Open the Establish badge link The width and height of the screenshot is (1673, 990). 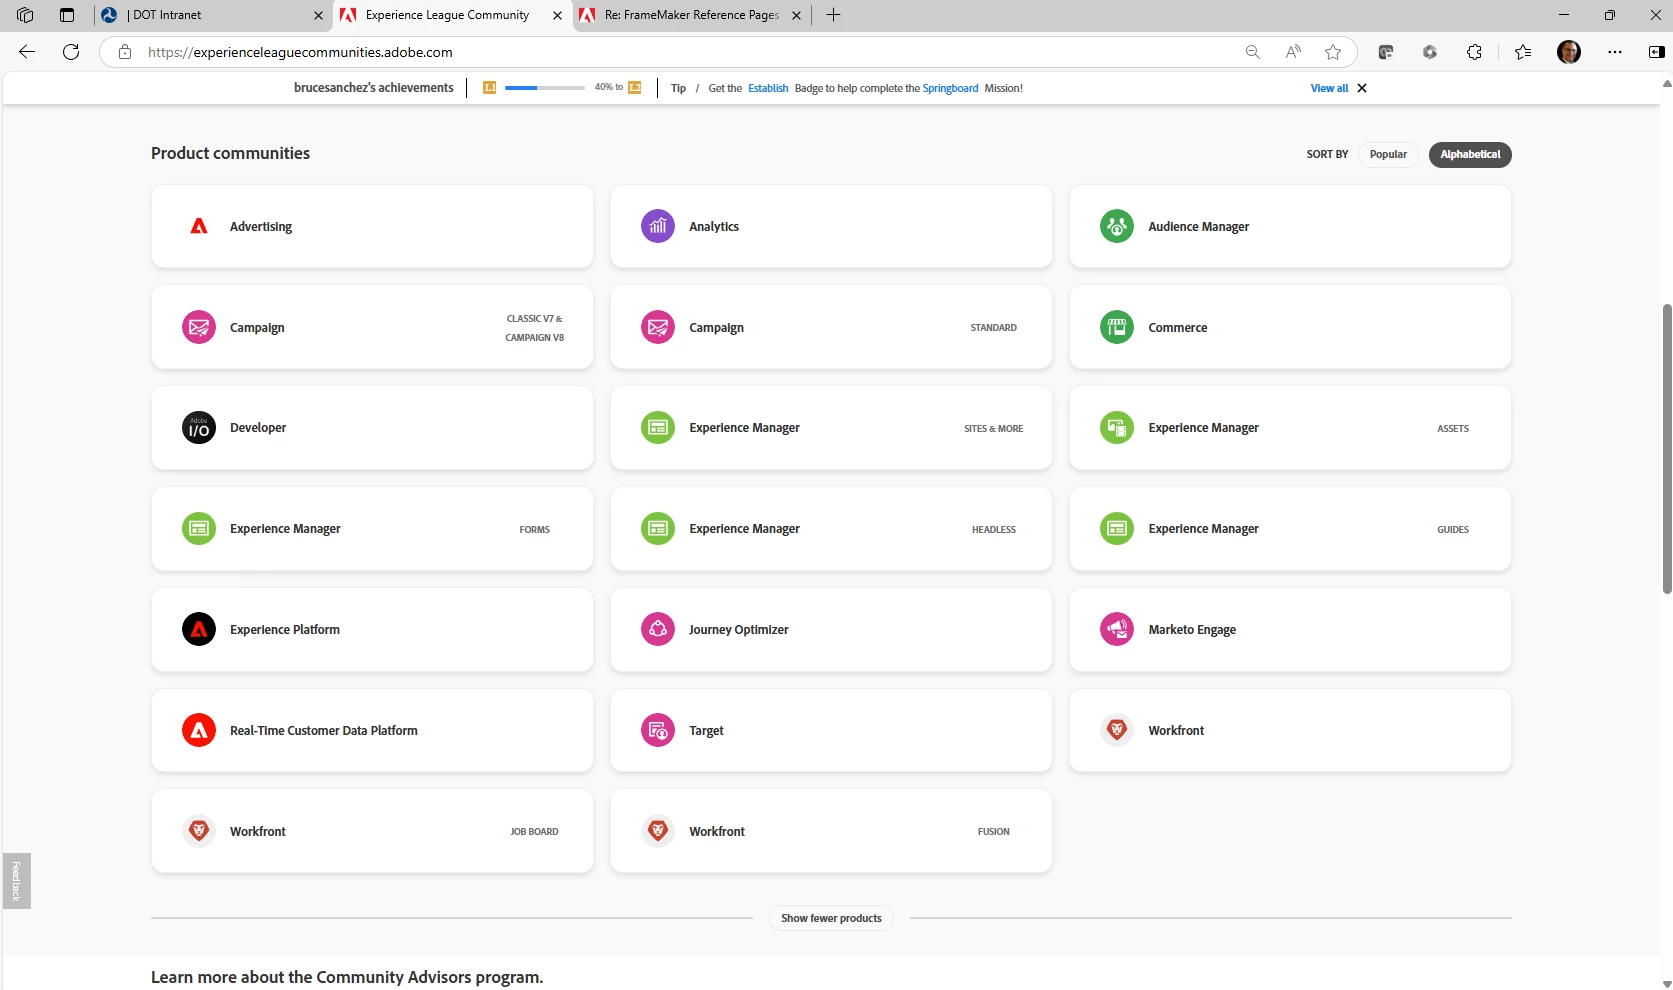(x=768, y=88)
